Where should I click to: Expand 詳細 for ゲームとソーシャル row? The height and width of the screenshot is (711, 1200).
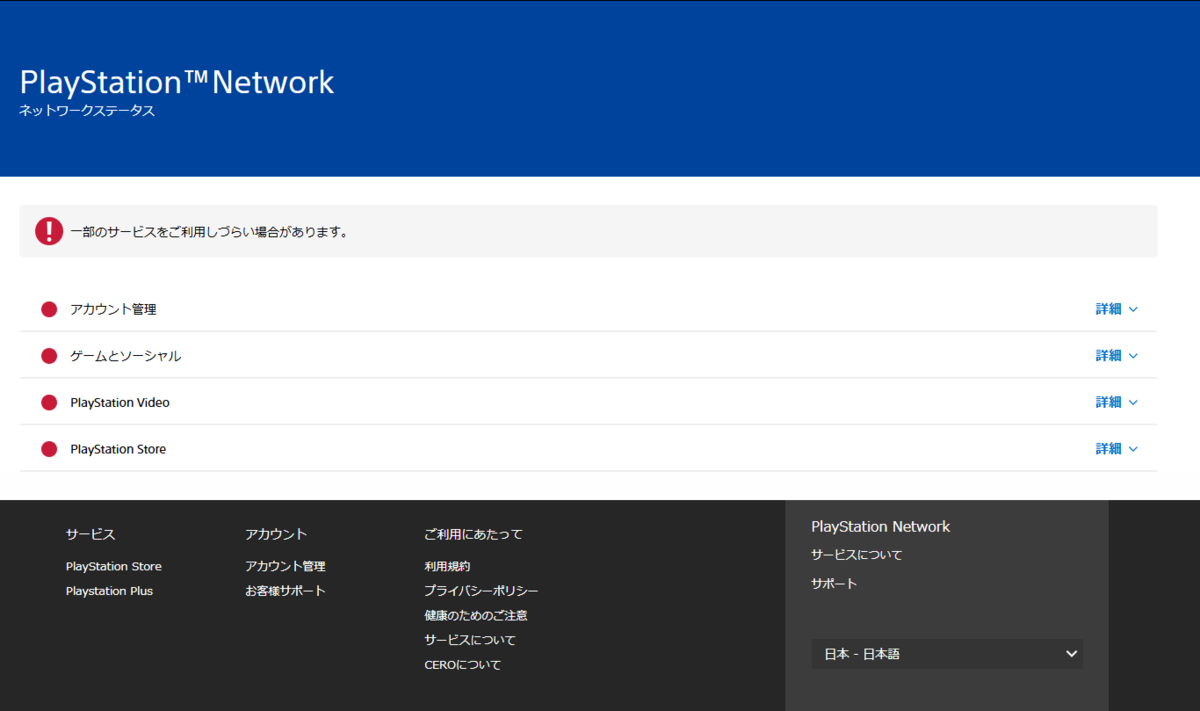[1117, 356]
